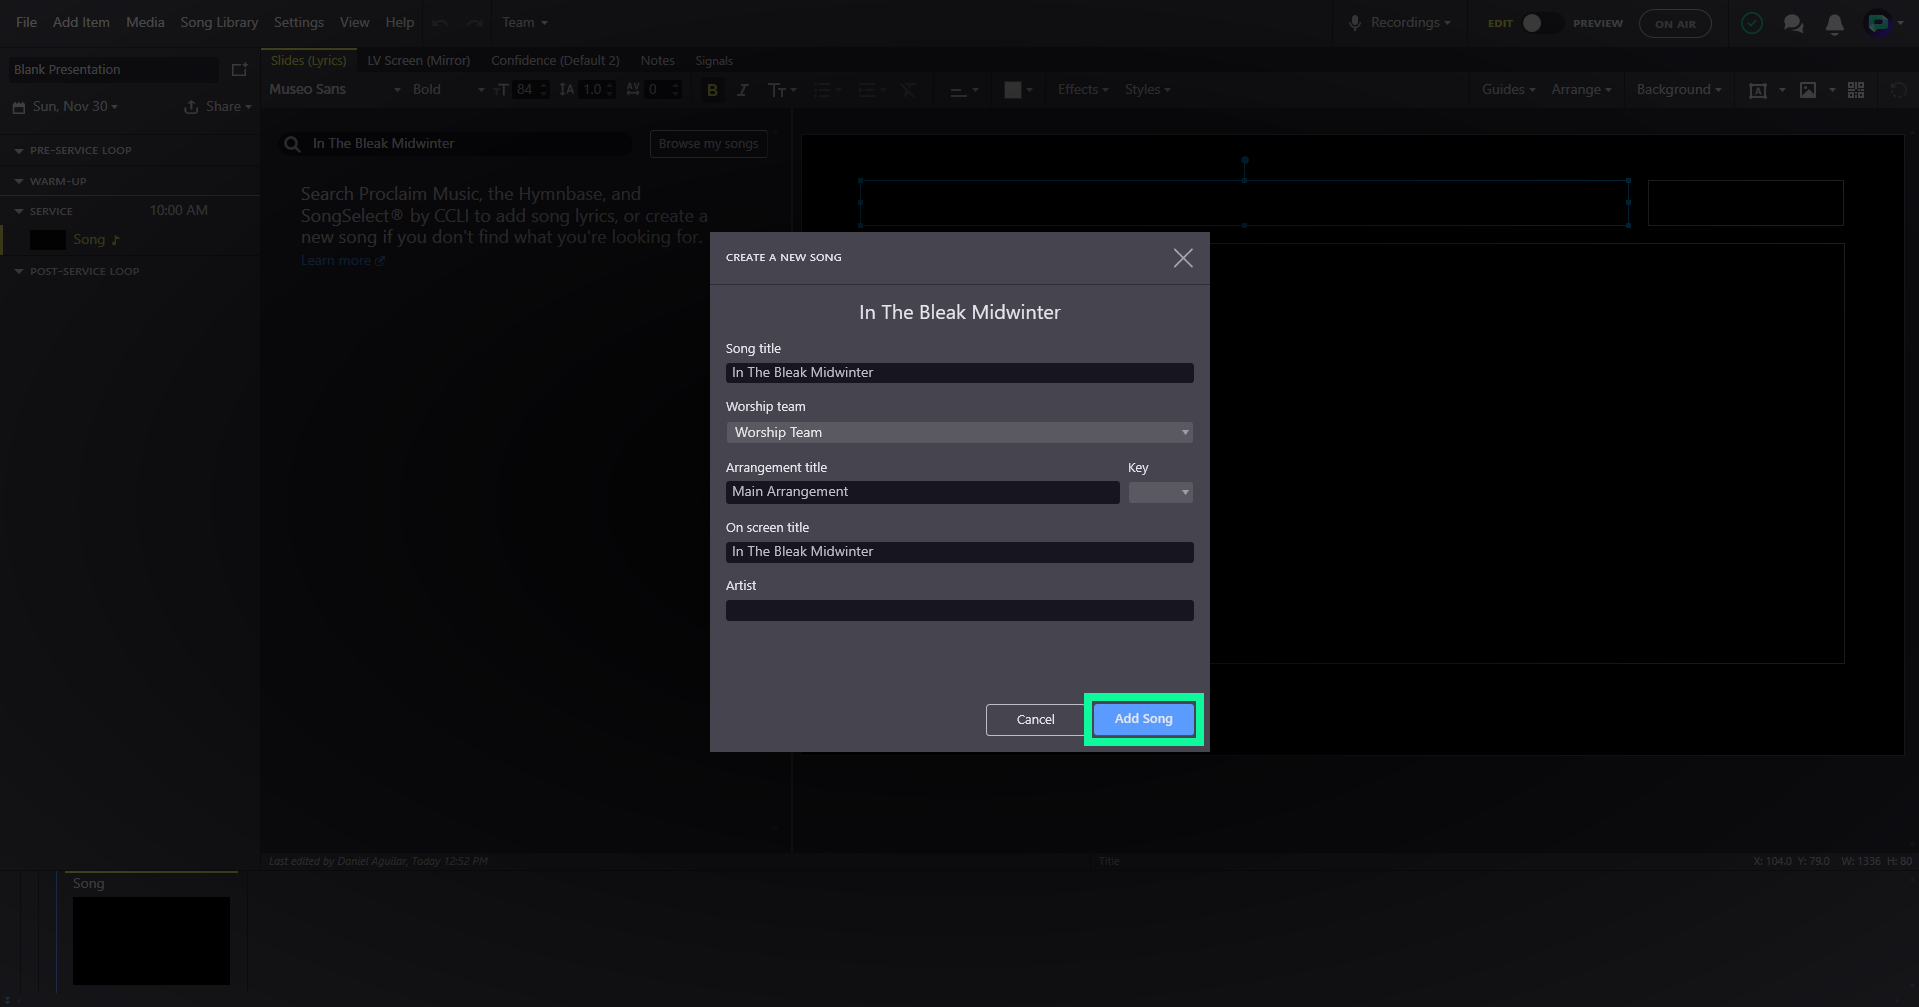Open the Key dropdown
Screen dimensions: 1919x1007
point(1160,492)
